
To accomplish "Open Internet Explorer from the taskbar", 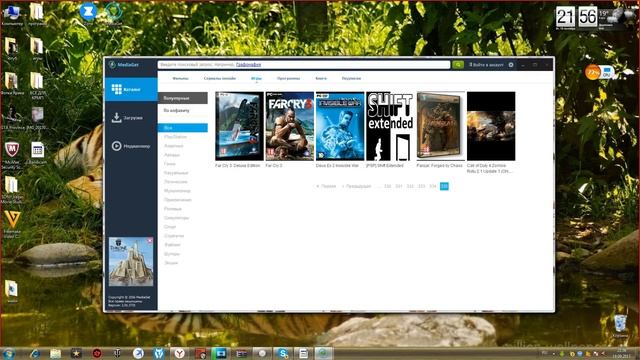I will click(x=34, y=353).
